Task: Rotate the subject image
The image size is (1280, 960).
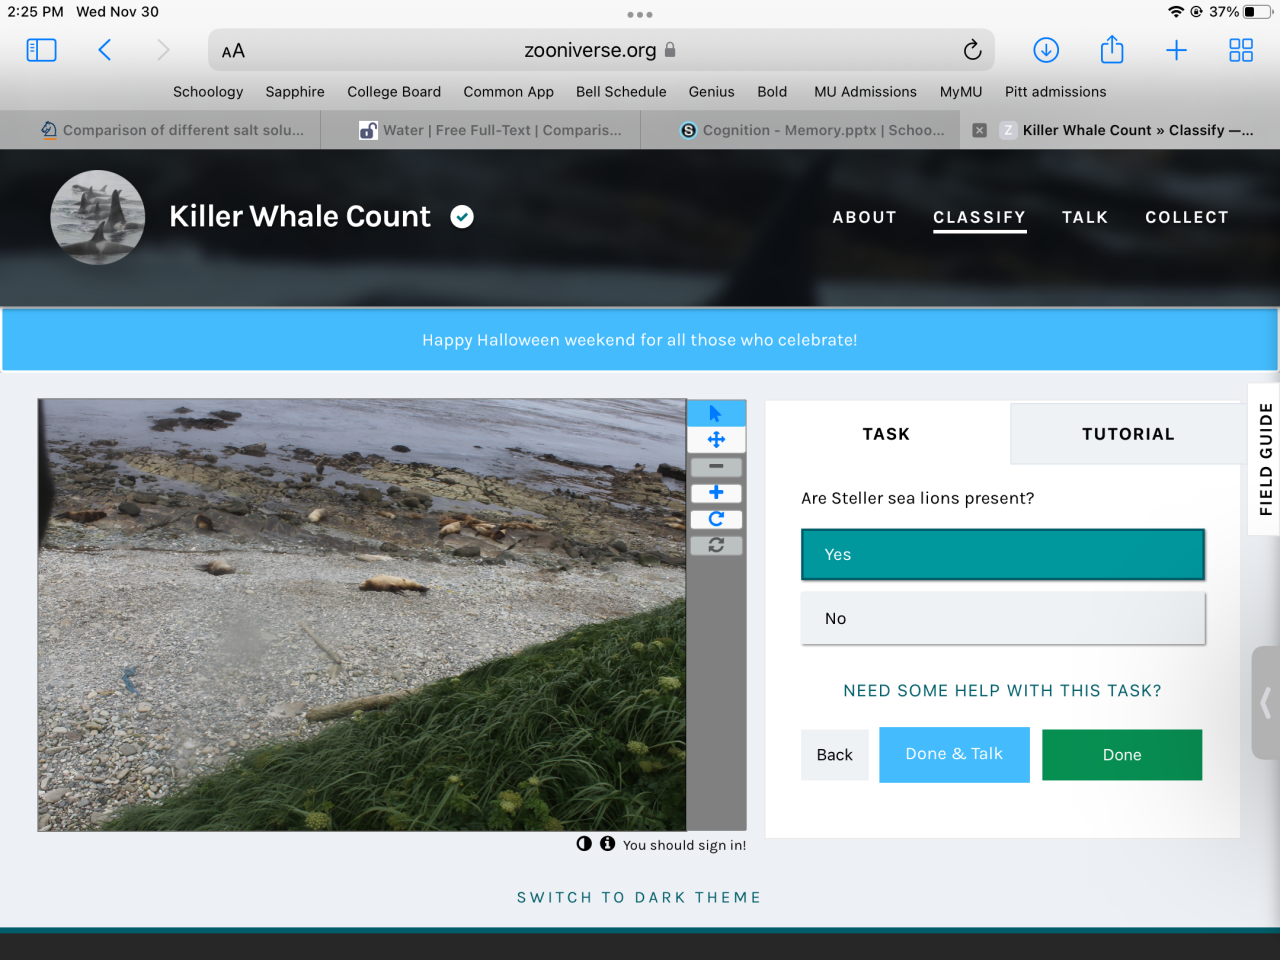Action: [x=716, y=518]
